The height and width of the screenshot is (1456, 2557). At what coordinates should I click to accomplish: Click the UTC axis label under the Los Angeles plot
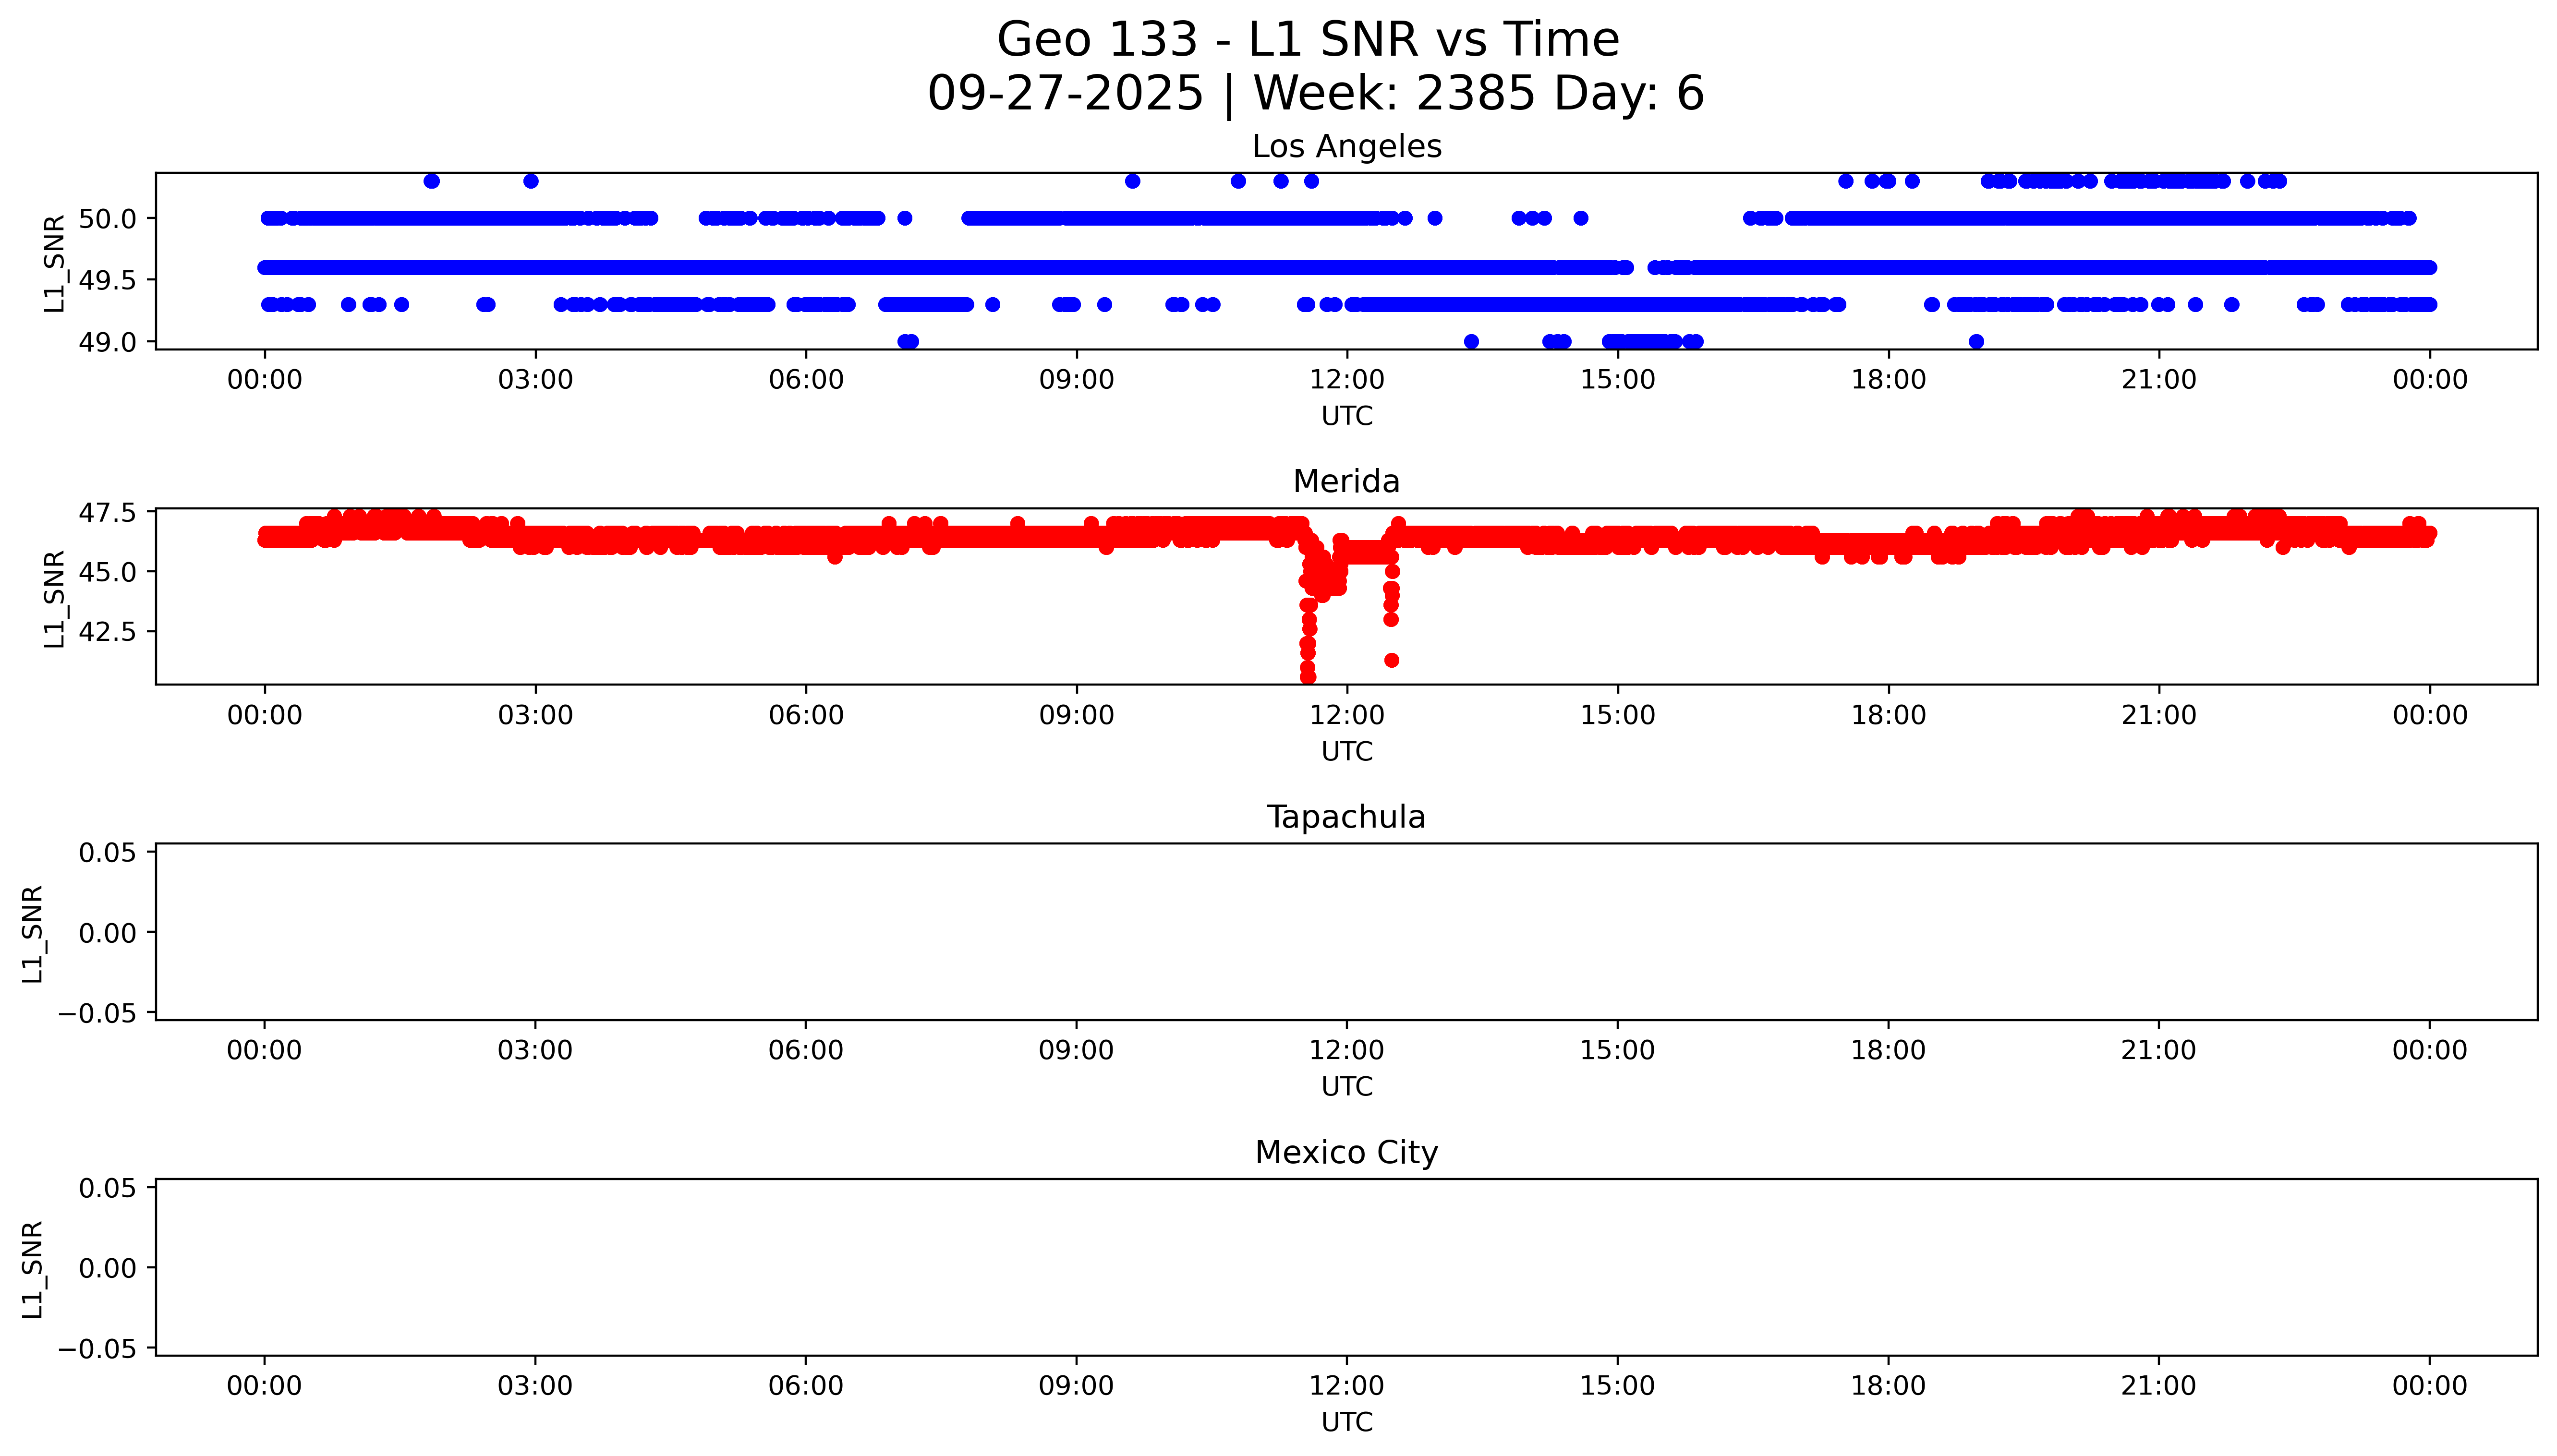coord(1346,416)
